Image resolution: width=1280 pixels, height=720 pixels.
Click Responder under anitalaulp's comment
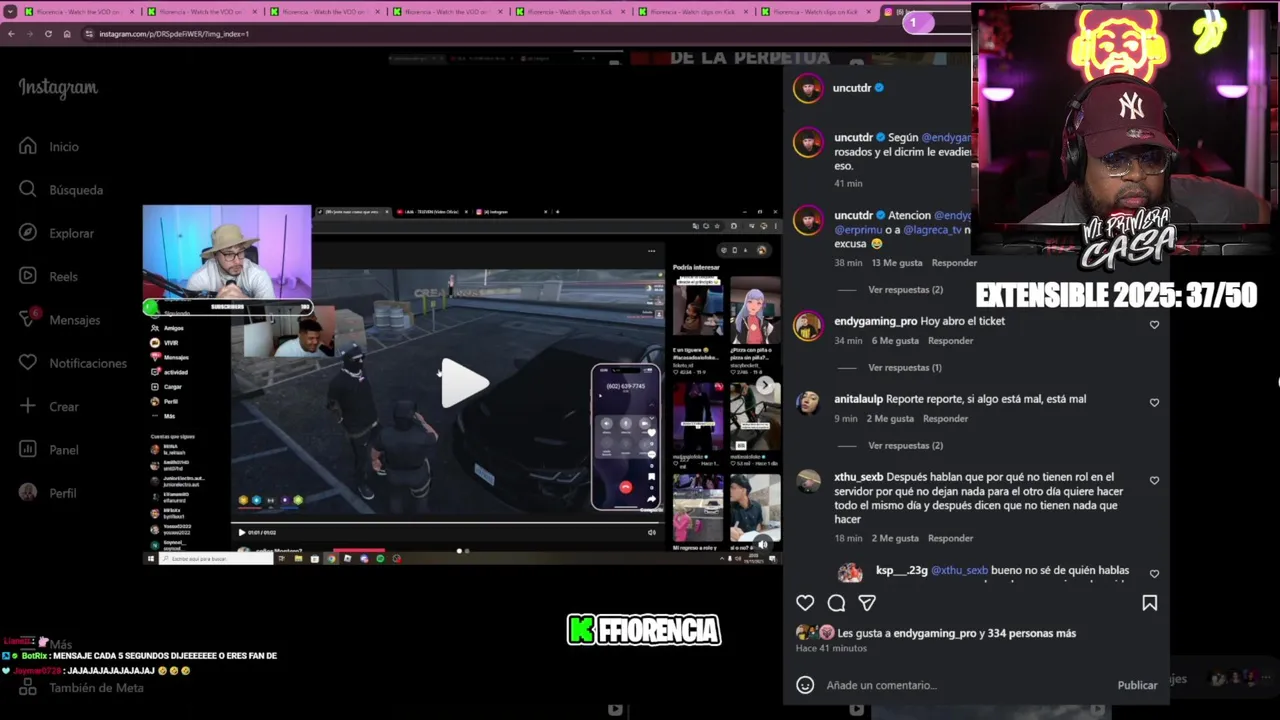(x=945, y=419)
